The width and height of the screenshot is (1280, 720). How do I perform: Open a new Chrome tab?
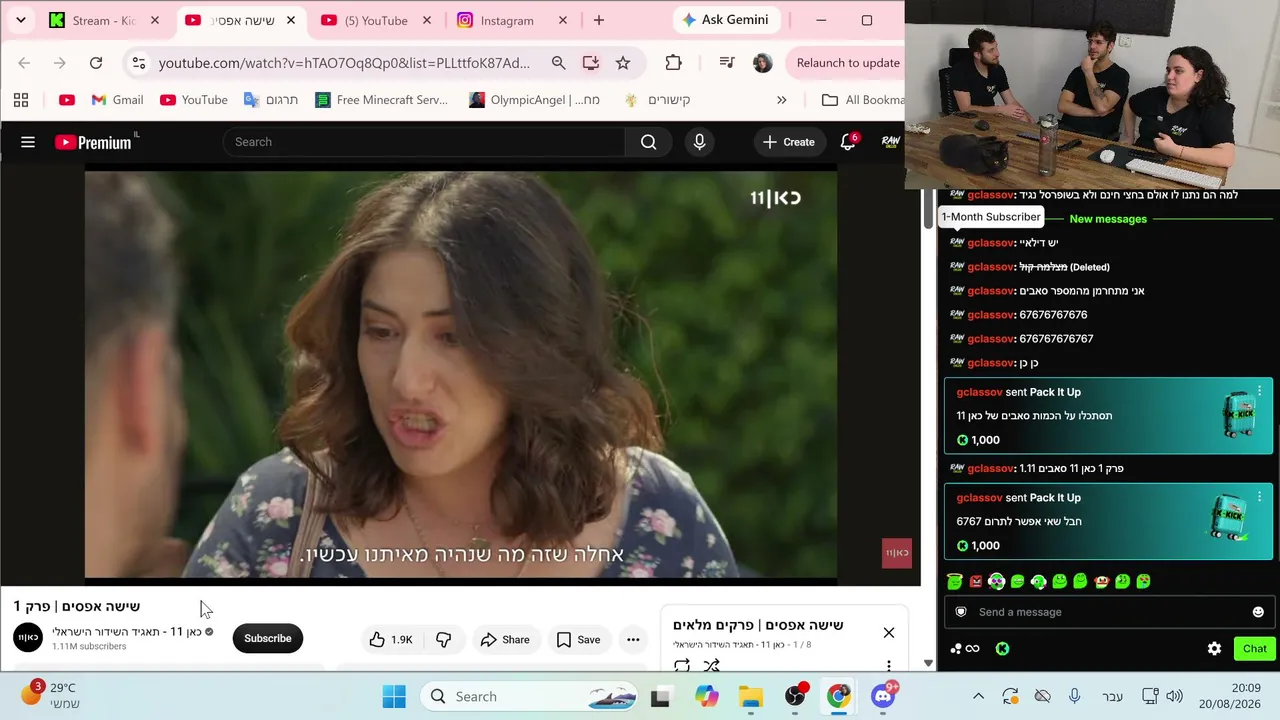pyautogui.click(x=598, y=20)
